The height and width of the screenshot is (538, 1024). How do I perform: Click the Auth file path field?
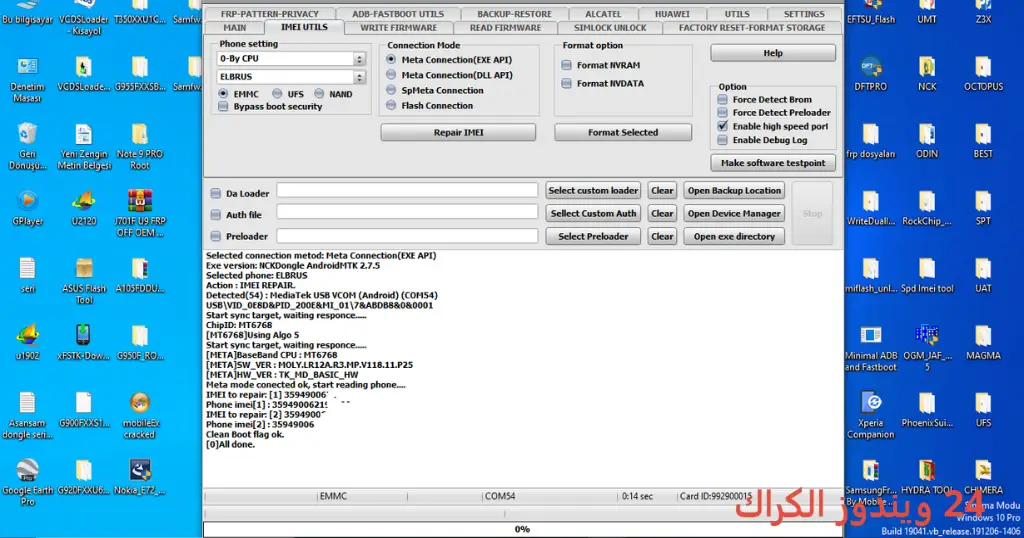click(408, 212)
